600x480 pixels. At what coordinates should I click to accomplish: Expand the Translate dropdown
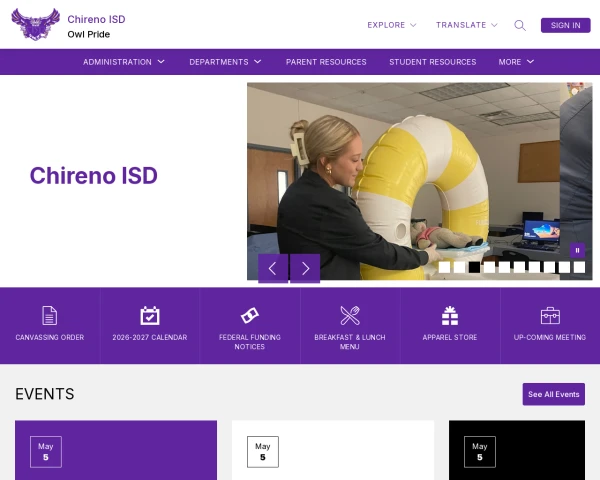[466, 25]
